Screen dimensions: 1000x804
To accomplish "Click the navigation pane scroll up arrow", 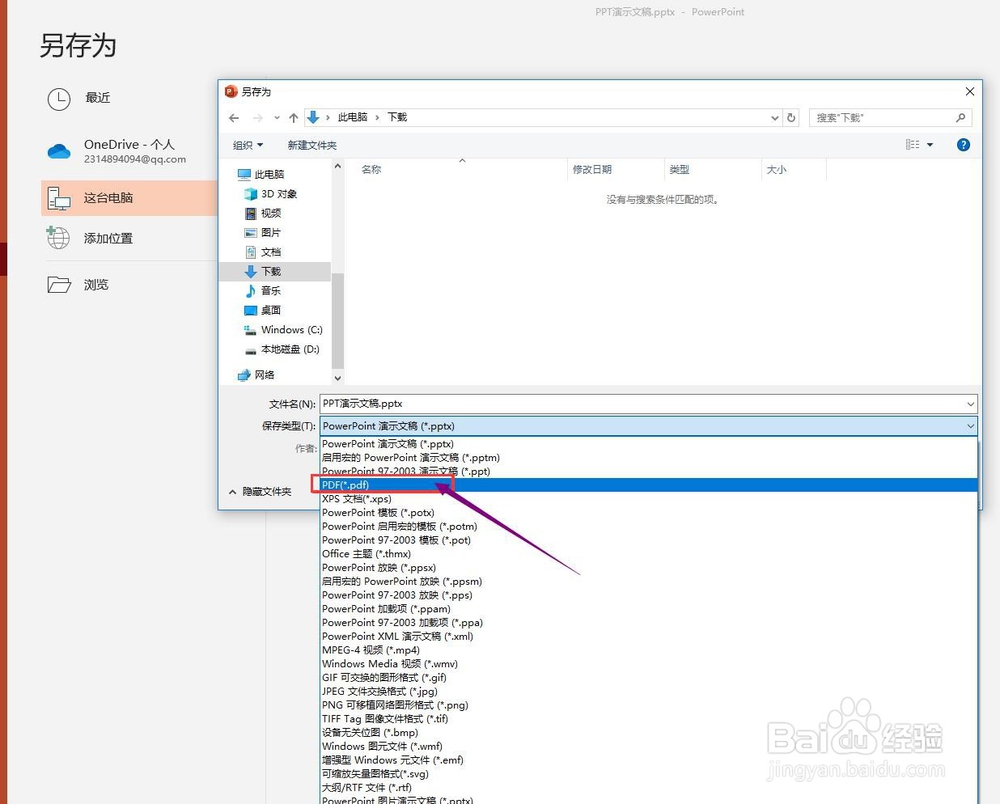I will click(x=337, y=166).
